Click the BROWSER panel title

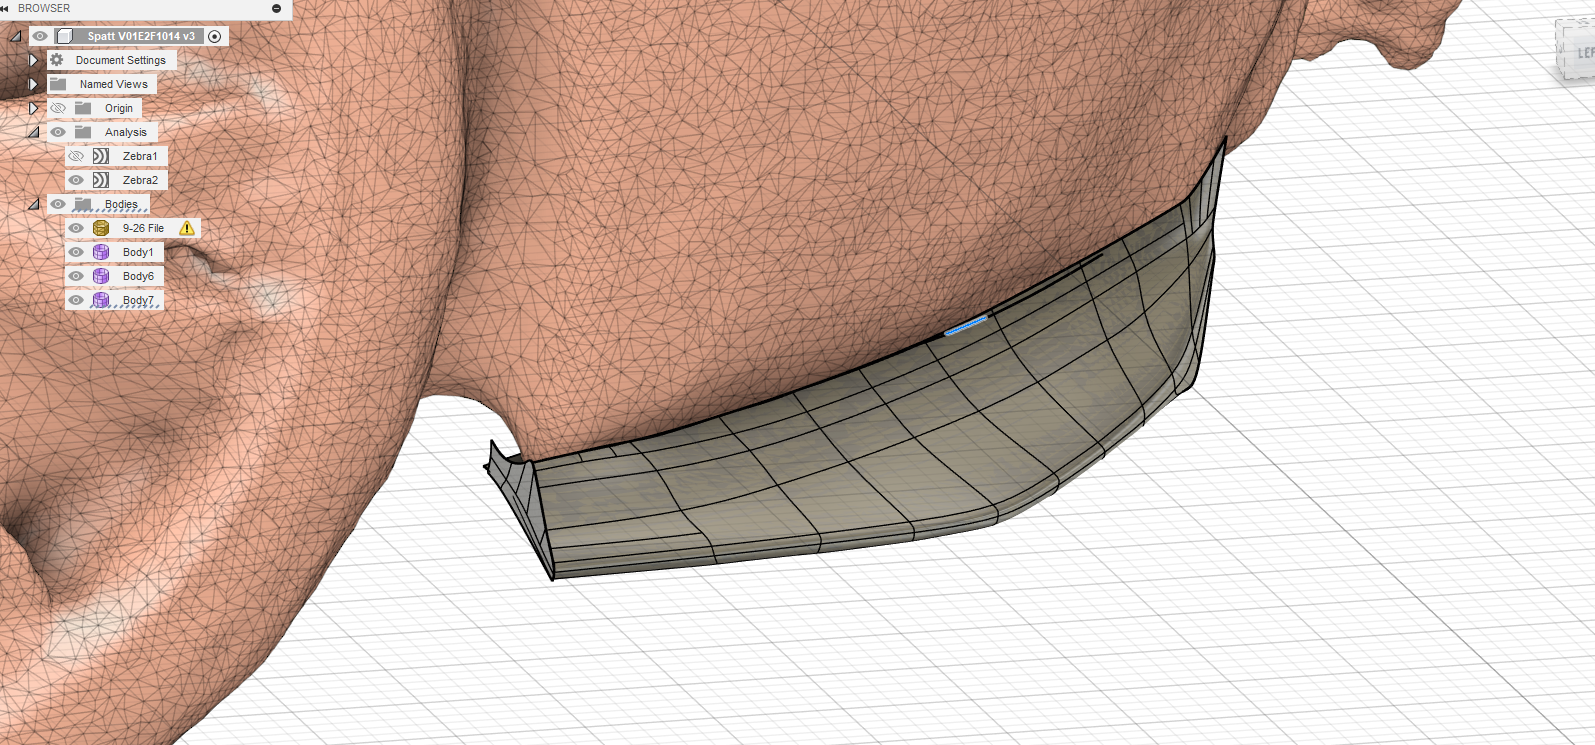click(44, 8)
